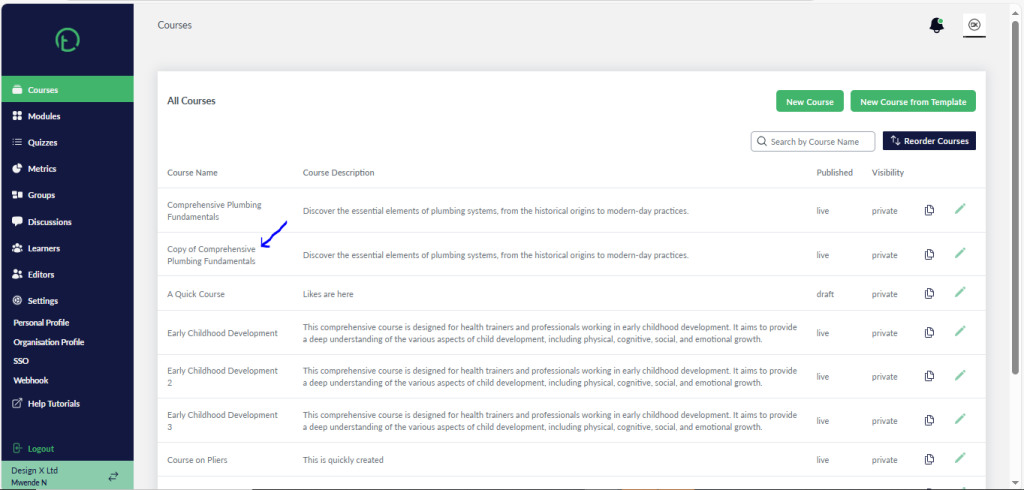Image resolution: width=1024 pixels, height=490 pixels.
Task: Edit Copy of Comprehensive Plumbing Fundamentals pencil
Action: (x=959, y=253)
